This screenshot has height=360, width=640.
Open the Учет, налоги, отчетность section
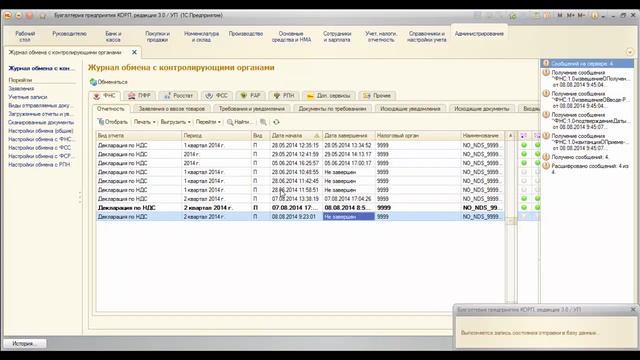[x=381, y=37]
